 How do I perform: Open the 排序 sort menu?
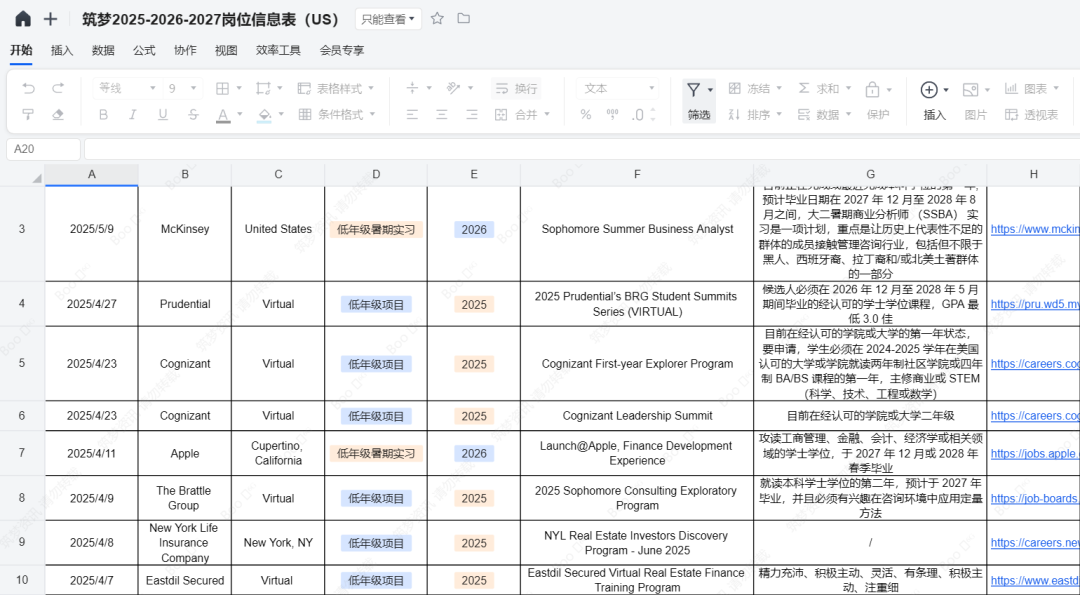point(755,114)
